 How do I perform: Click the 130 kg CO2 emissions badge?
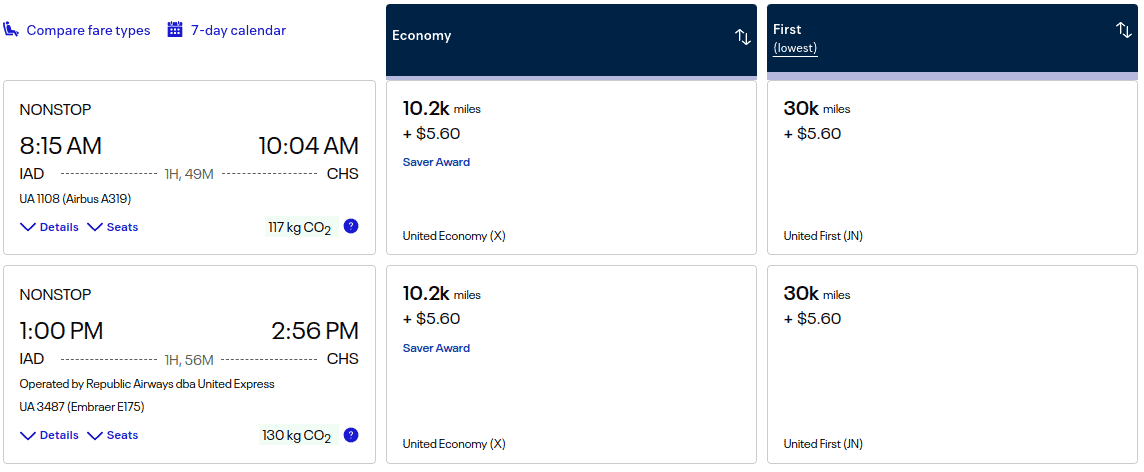(x=296, y=435)
